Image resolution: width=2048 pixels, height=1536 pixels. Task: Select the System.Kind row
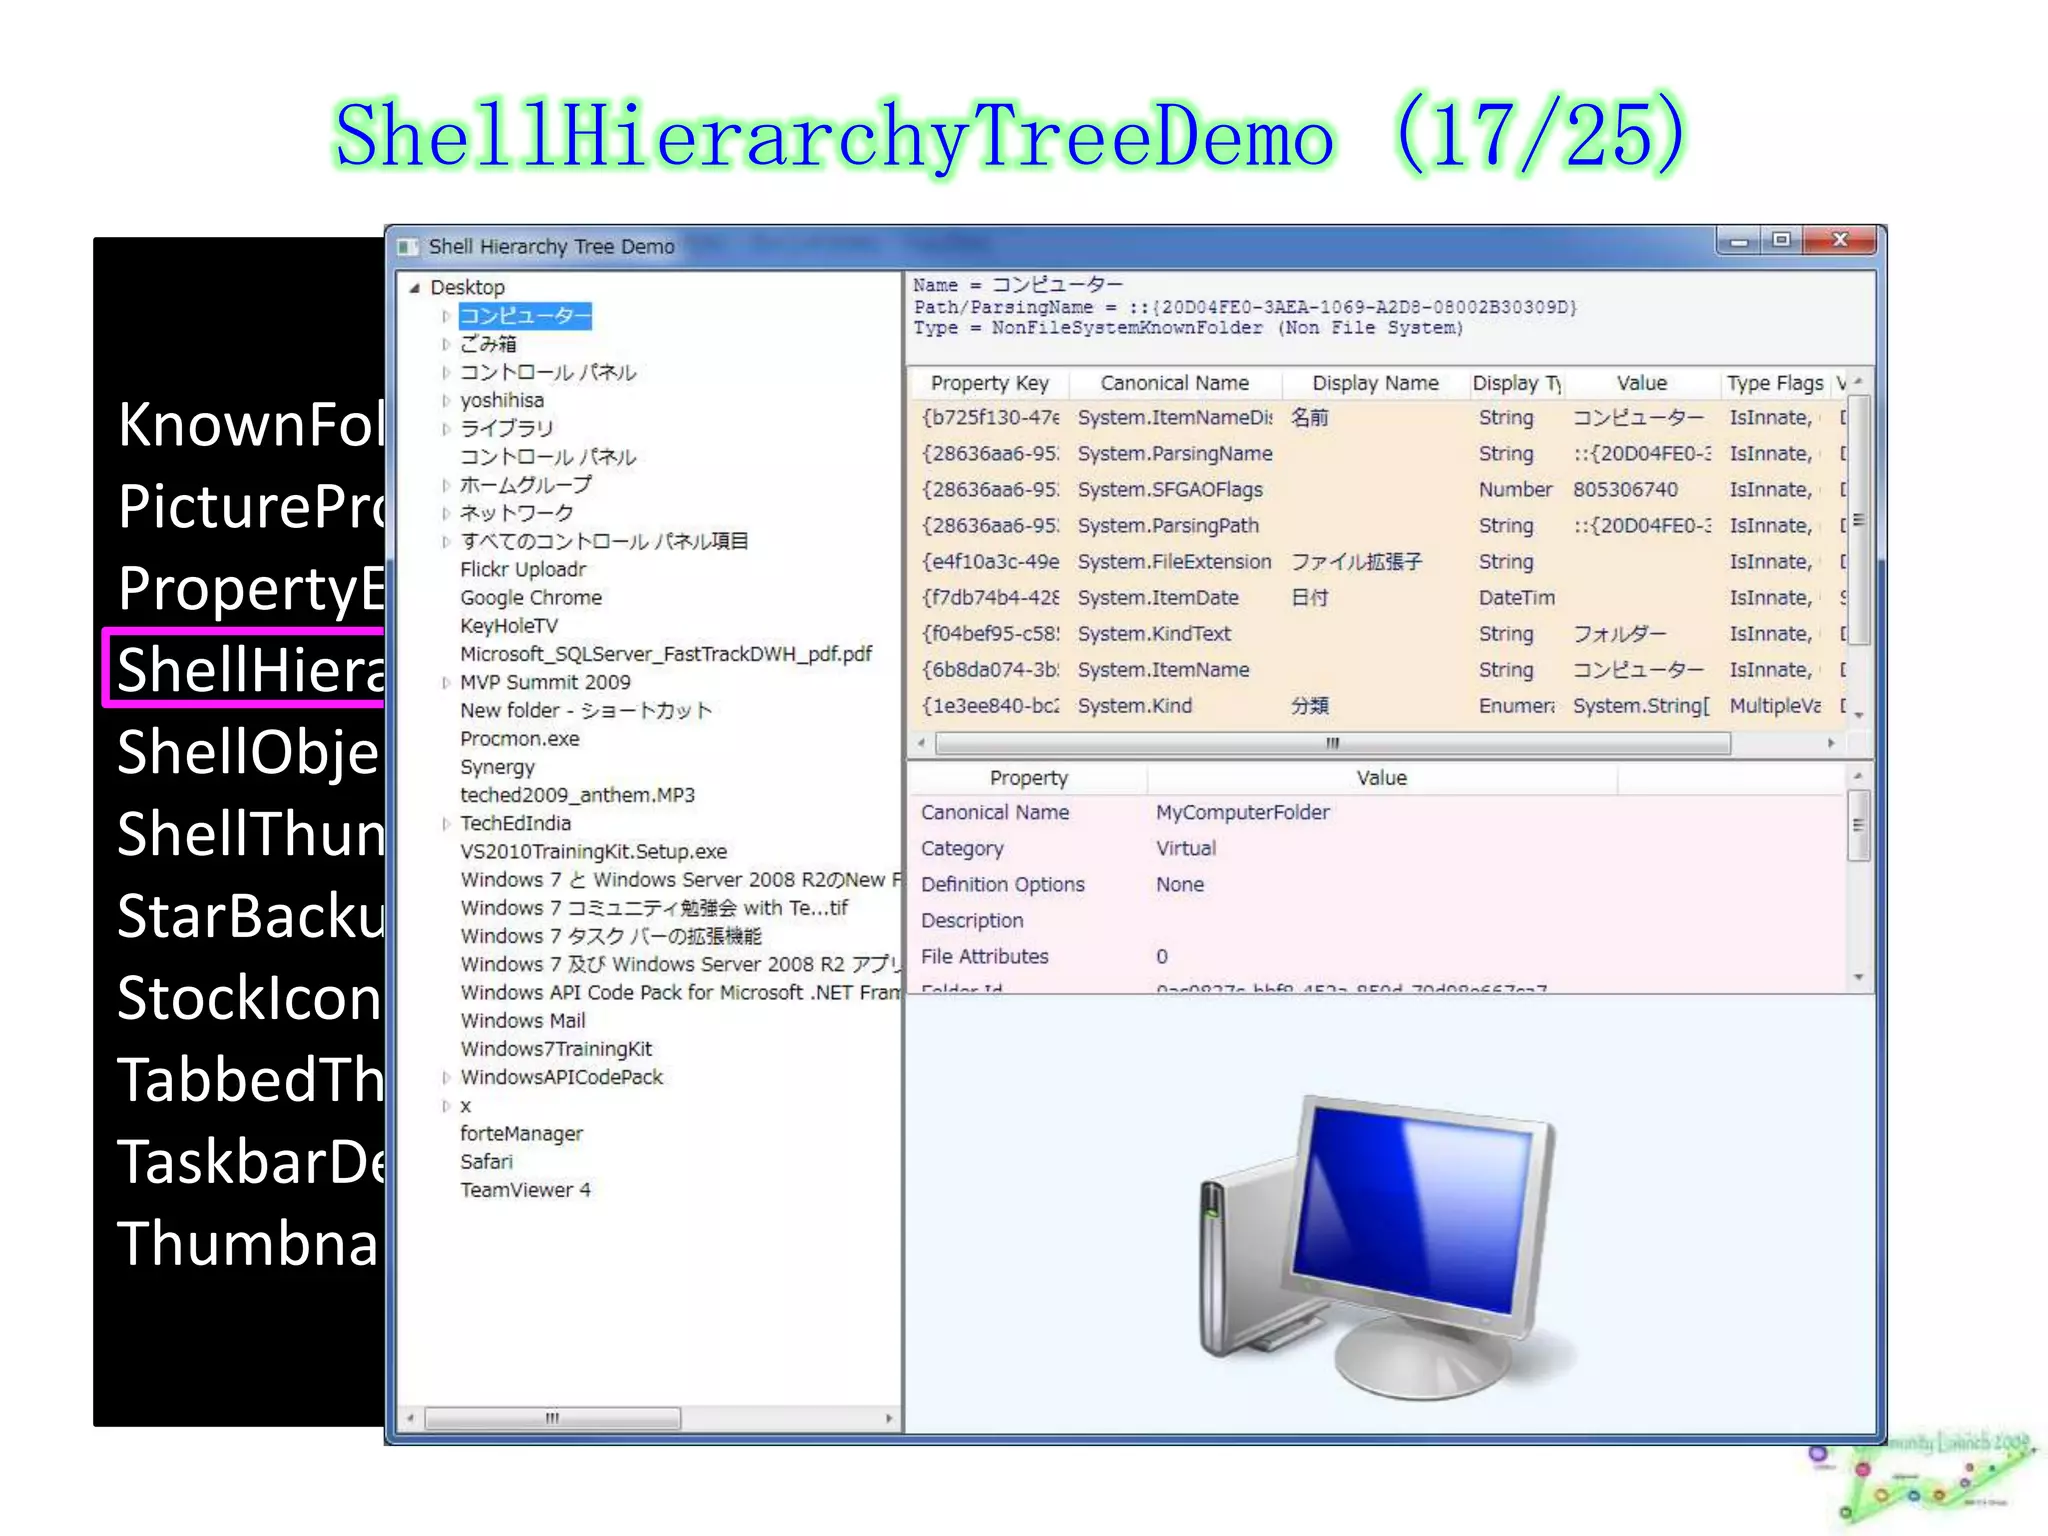tap(1379, 706)
